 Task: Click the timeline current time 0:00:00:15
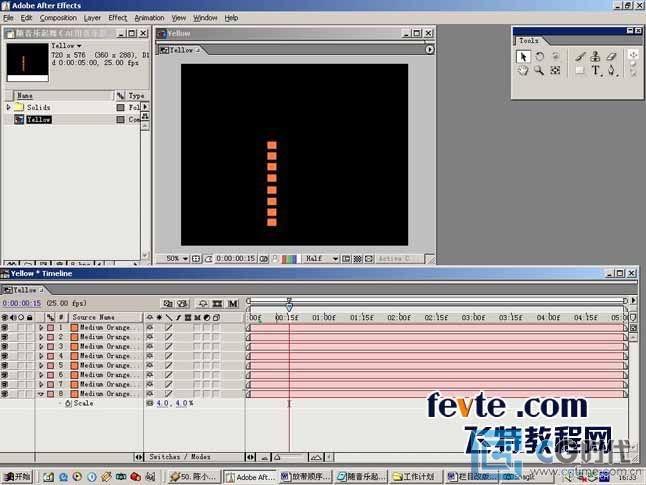[22, 303]
